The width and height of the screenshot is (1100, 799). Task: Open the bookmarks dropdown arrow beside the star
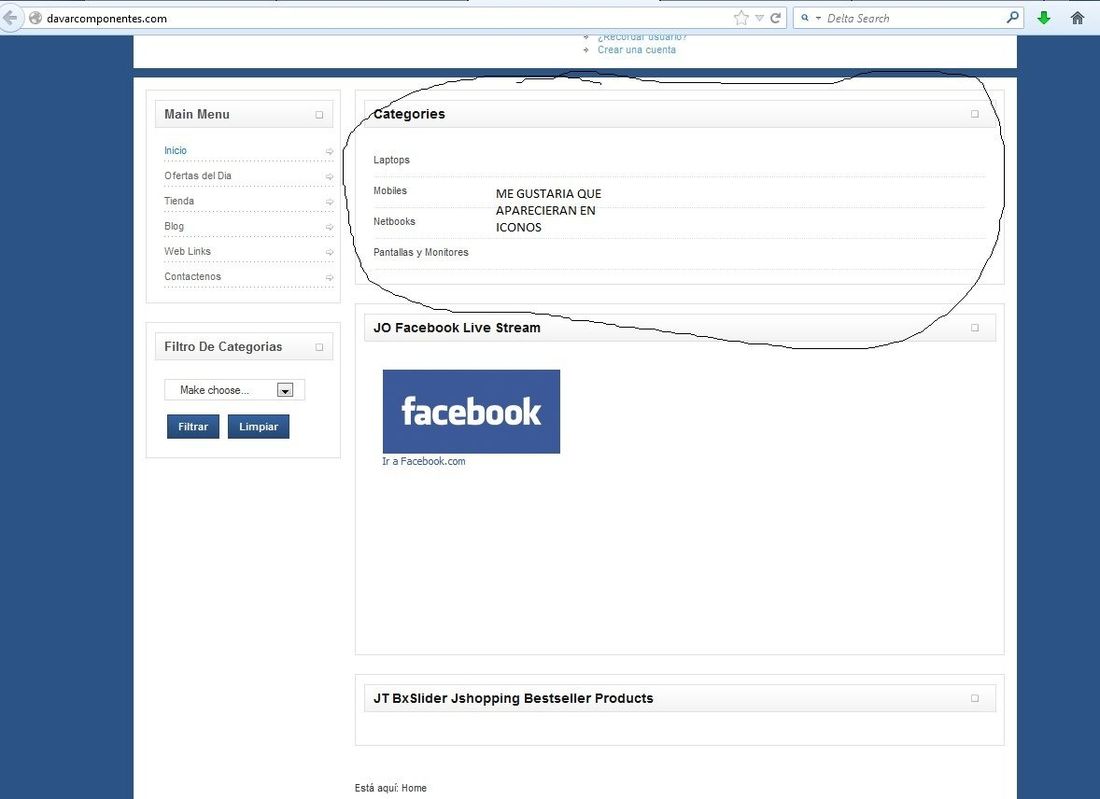click(759, 18)
